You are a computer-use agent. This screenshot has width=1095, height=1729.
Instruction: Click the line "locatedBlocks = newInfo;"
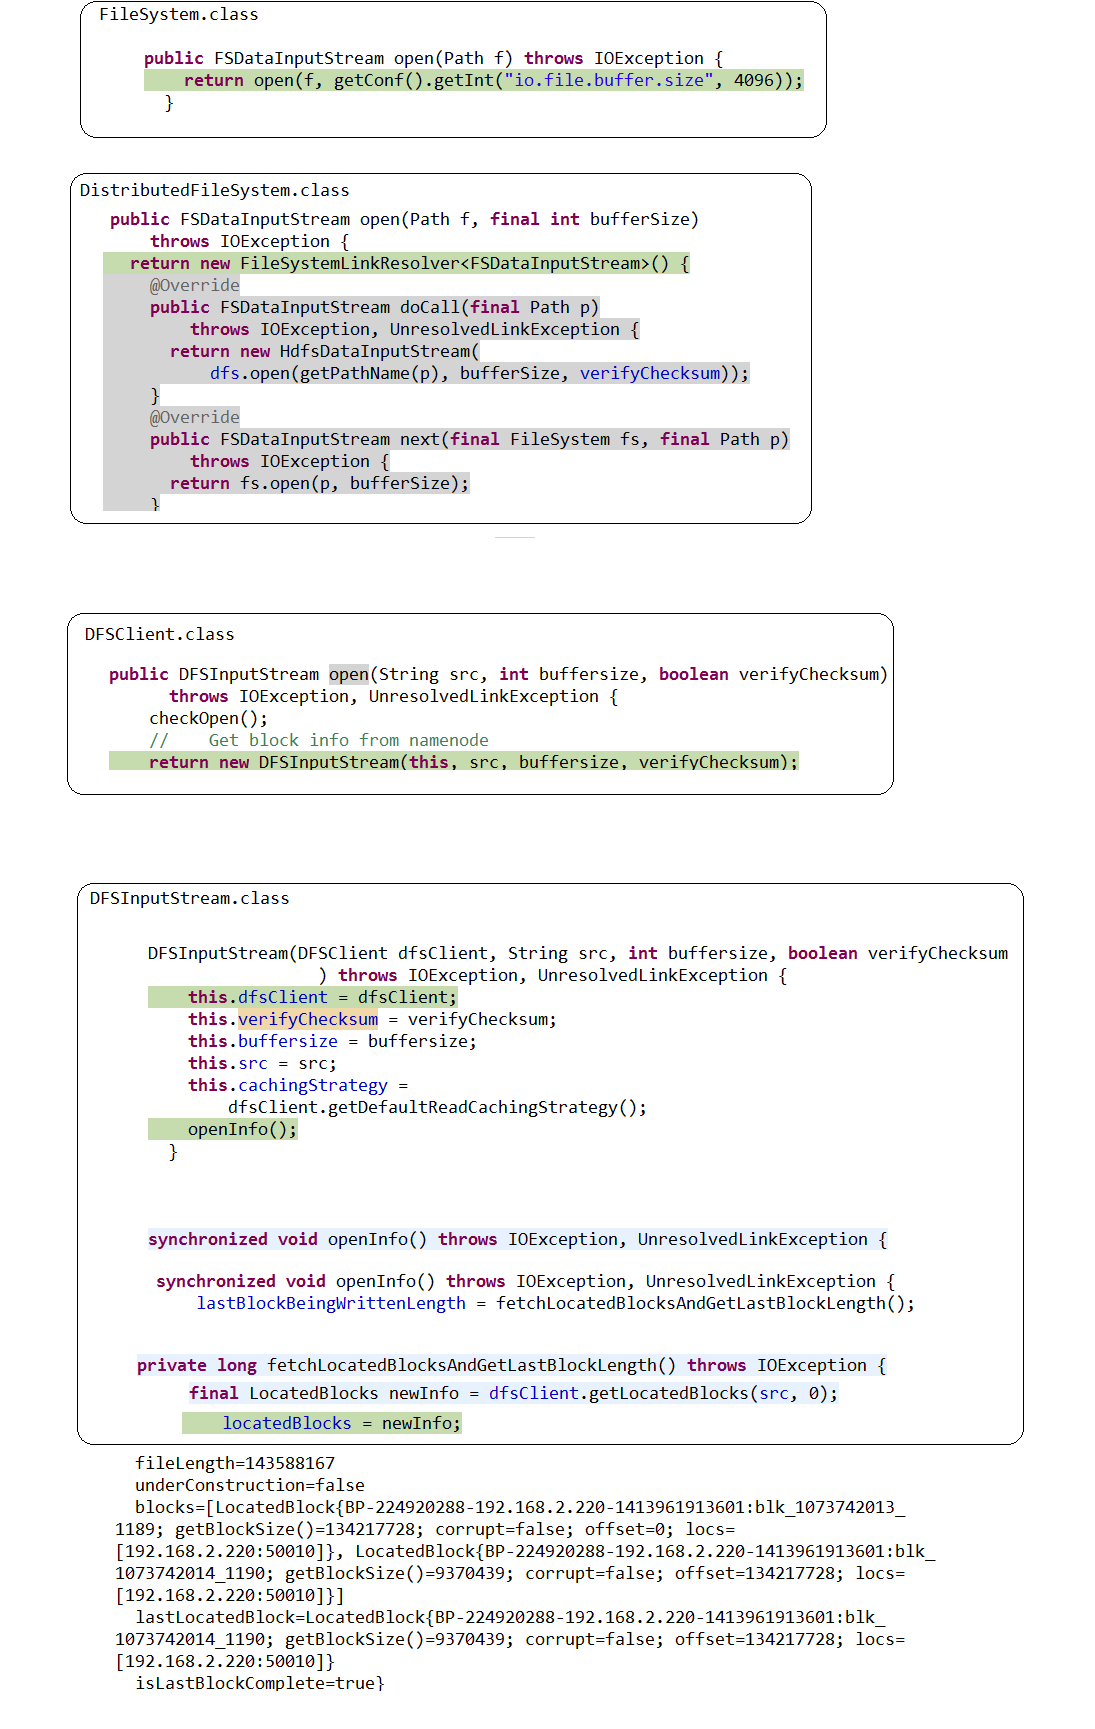342,1424
